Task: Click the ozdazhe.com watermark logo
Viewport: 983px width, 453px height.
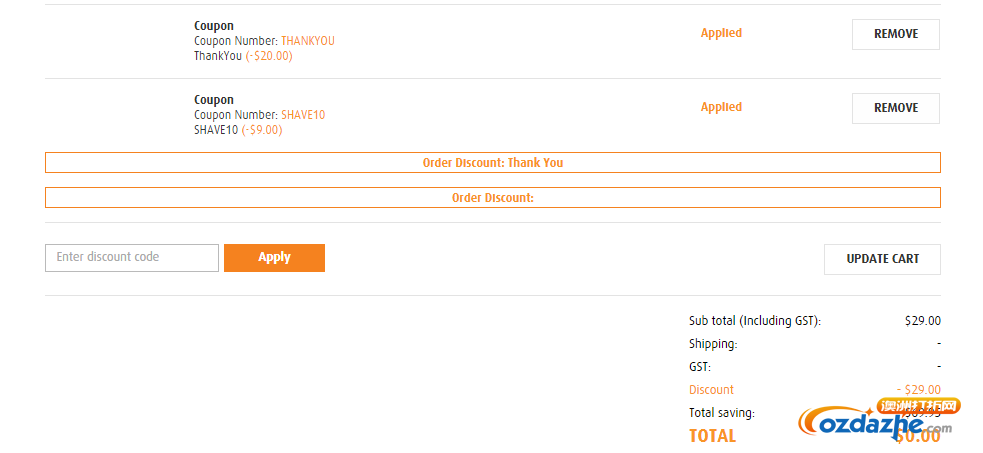Action: pyautogui.click(x=878, y=420)
